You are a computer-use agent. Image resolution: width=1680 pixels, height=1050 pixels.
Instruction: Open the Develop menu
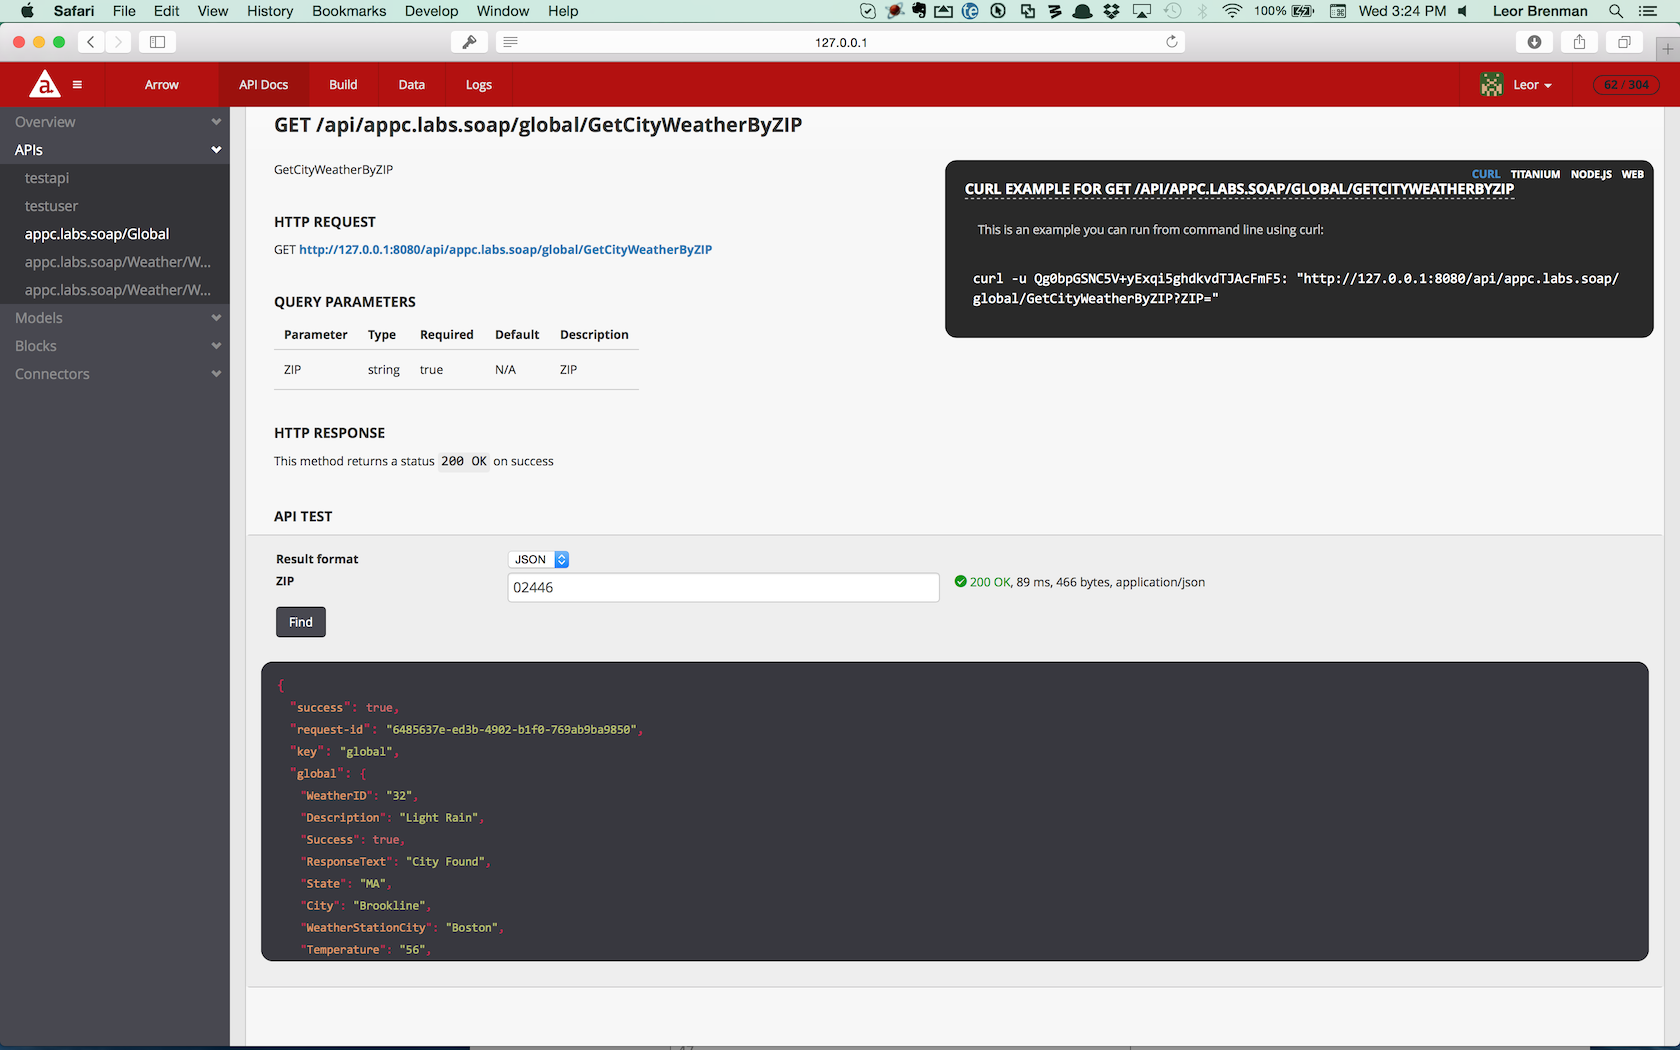pos(431,11)
